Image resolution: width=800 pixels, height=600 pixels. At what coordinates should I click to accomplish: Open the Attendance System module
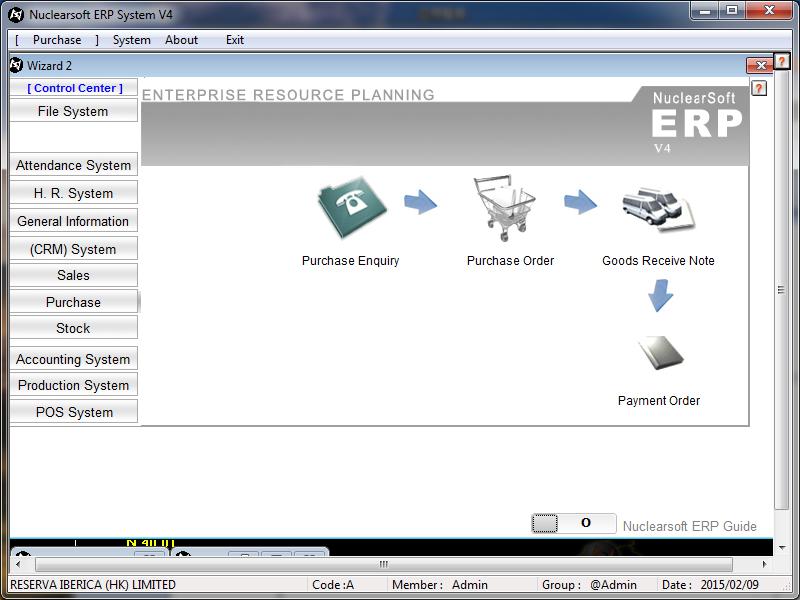73,165
